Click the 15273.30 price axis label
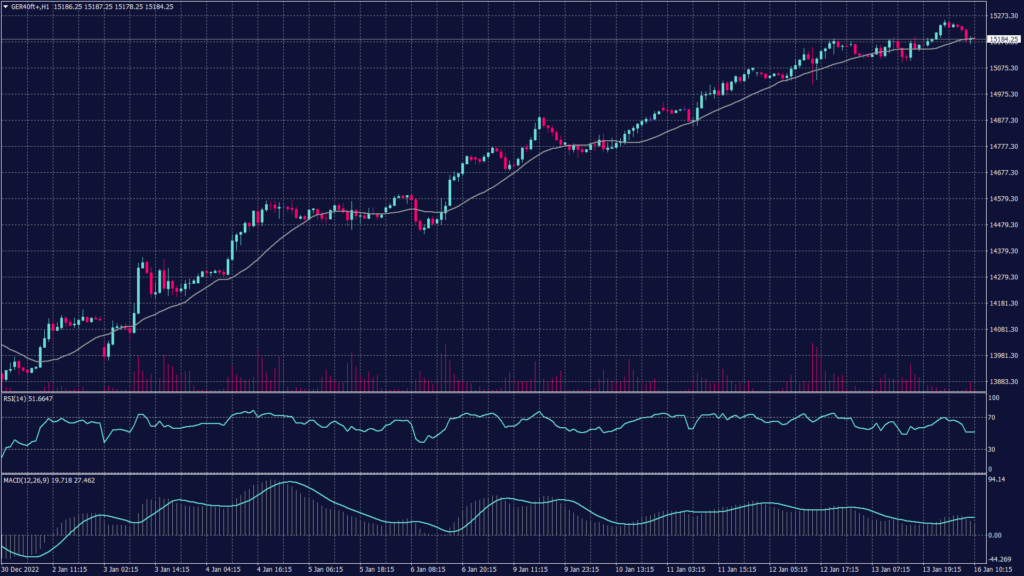 1003,16
